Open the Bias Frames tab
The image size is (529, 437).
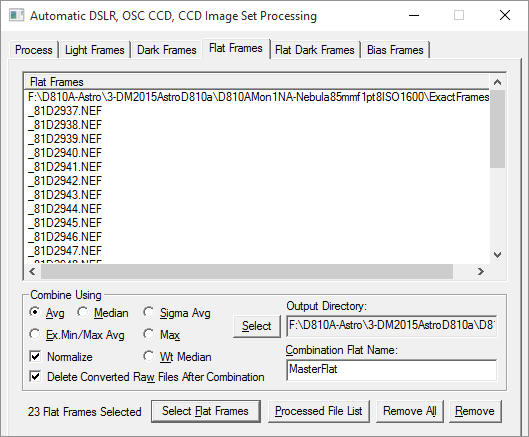[395, 50]
